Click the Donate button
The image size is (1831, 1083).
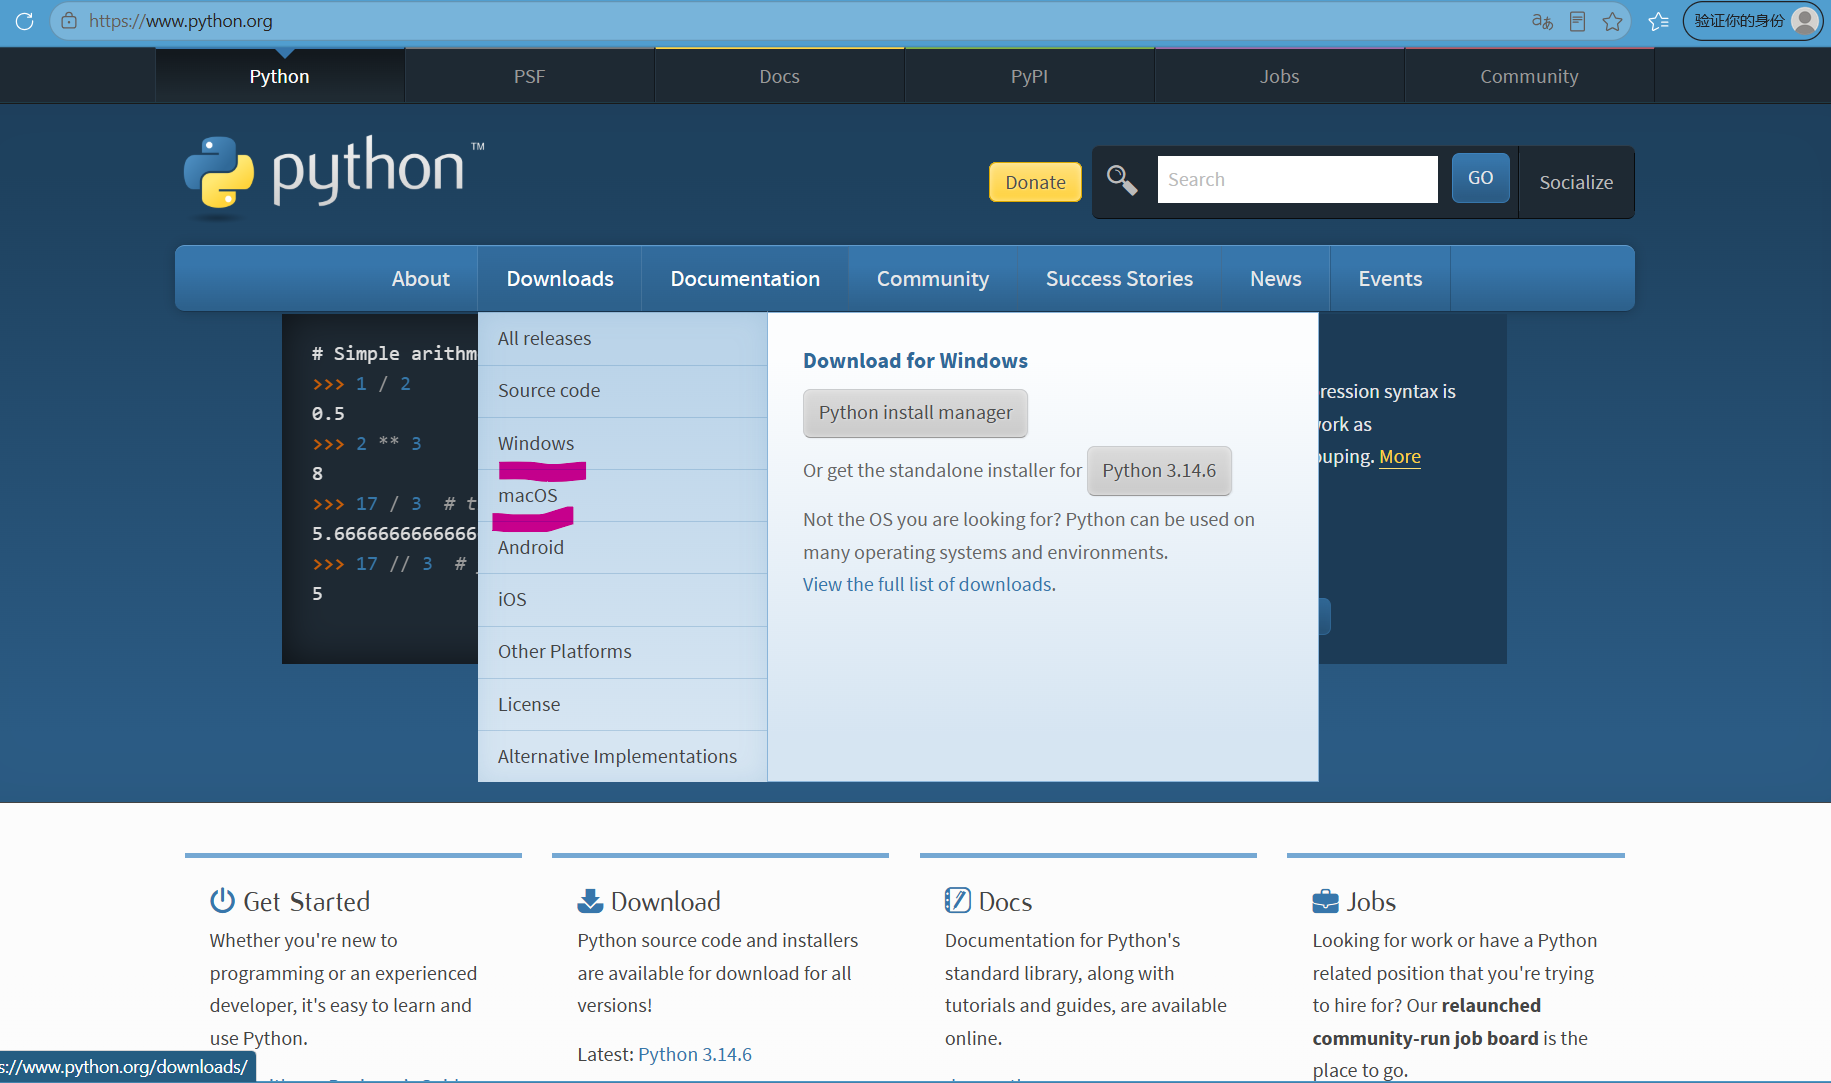point(1035,182)
